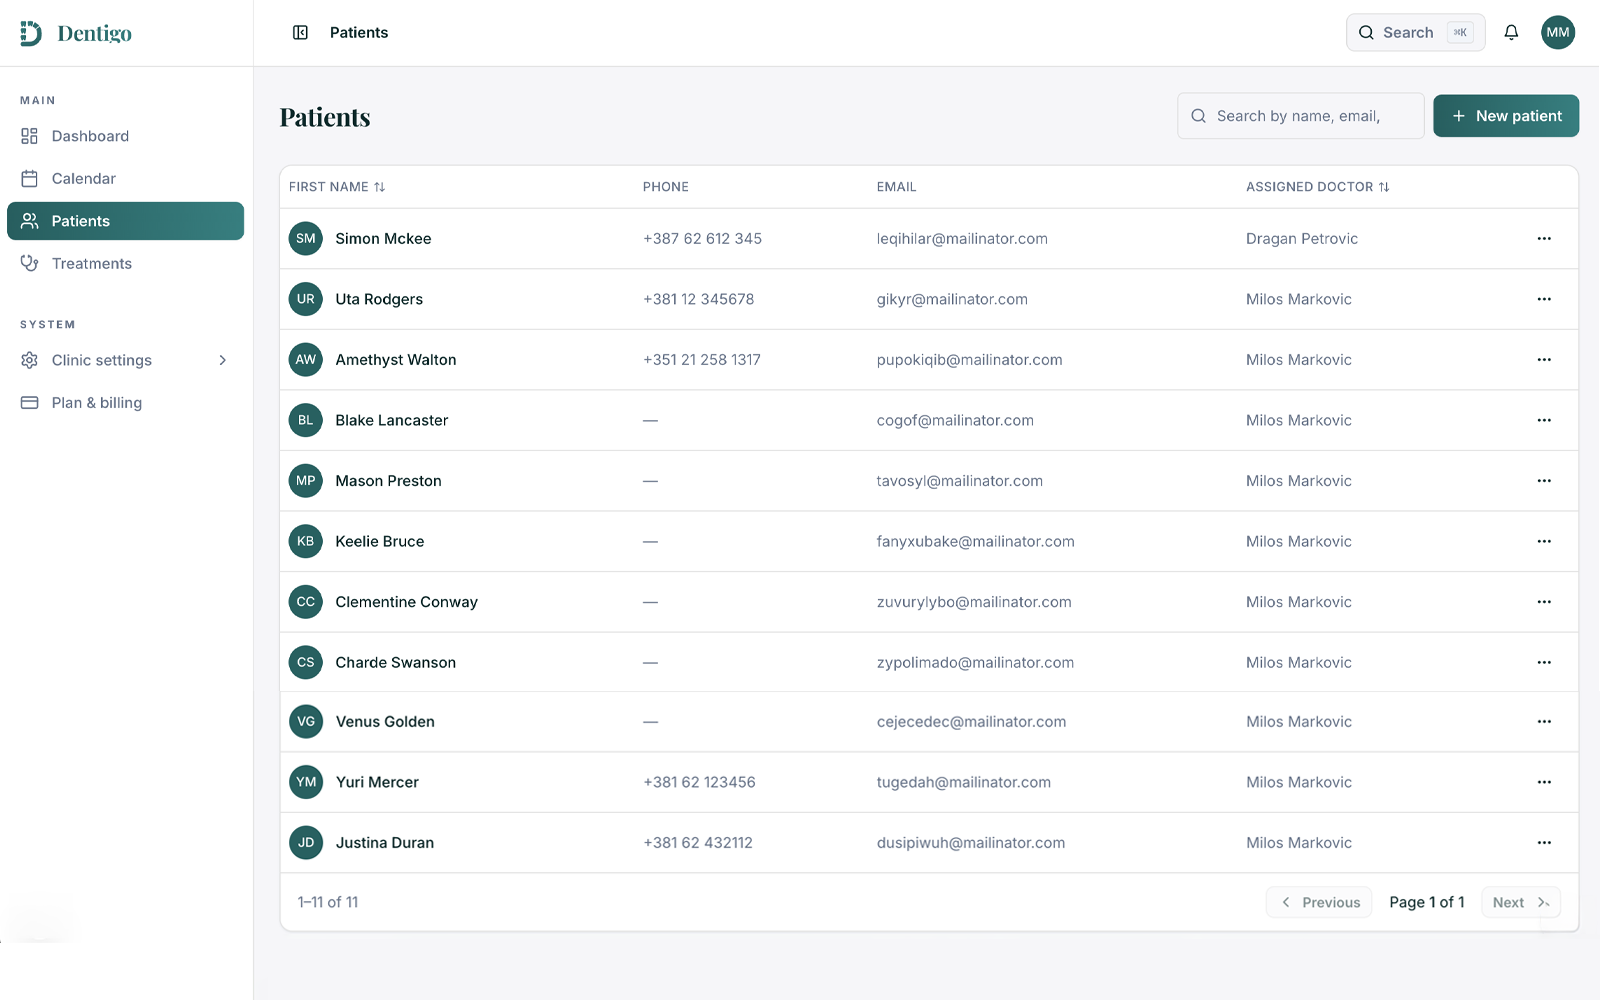Image resolution: width=1600 pixels, height=1000 pixels.
Task: Open the MM user avatar menu
Action: [x=1557, y=32]
